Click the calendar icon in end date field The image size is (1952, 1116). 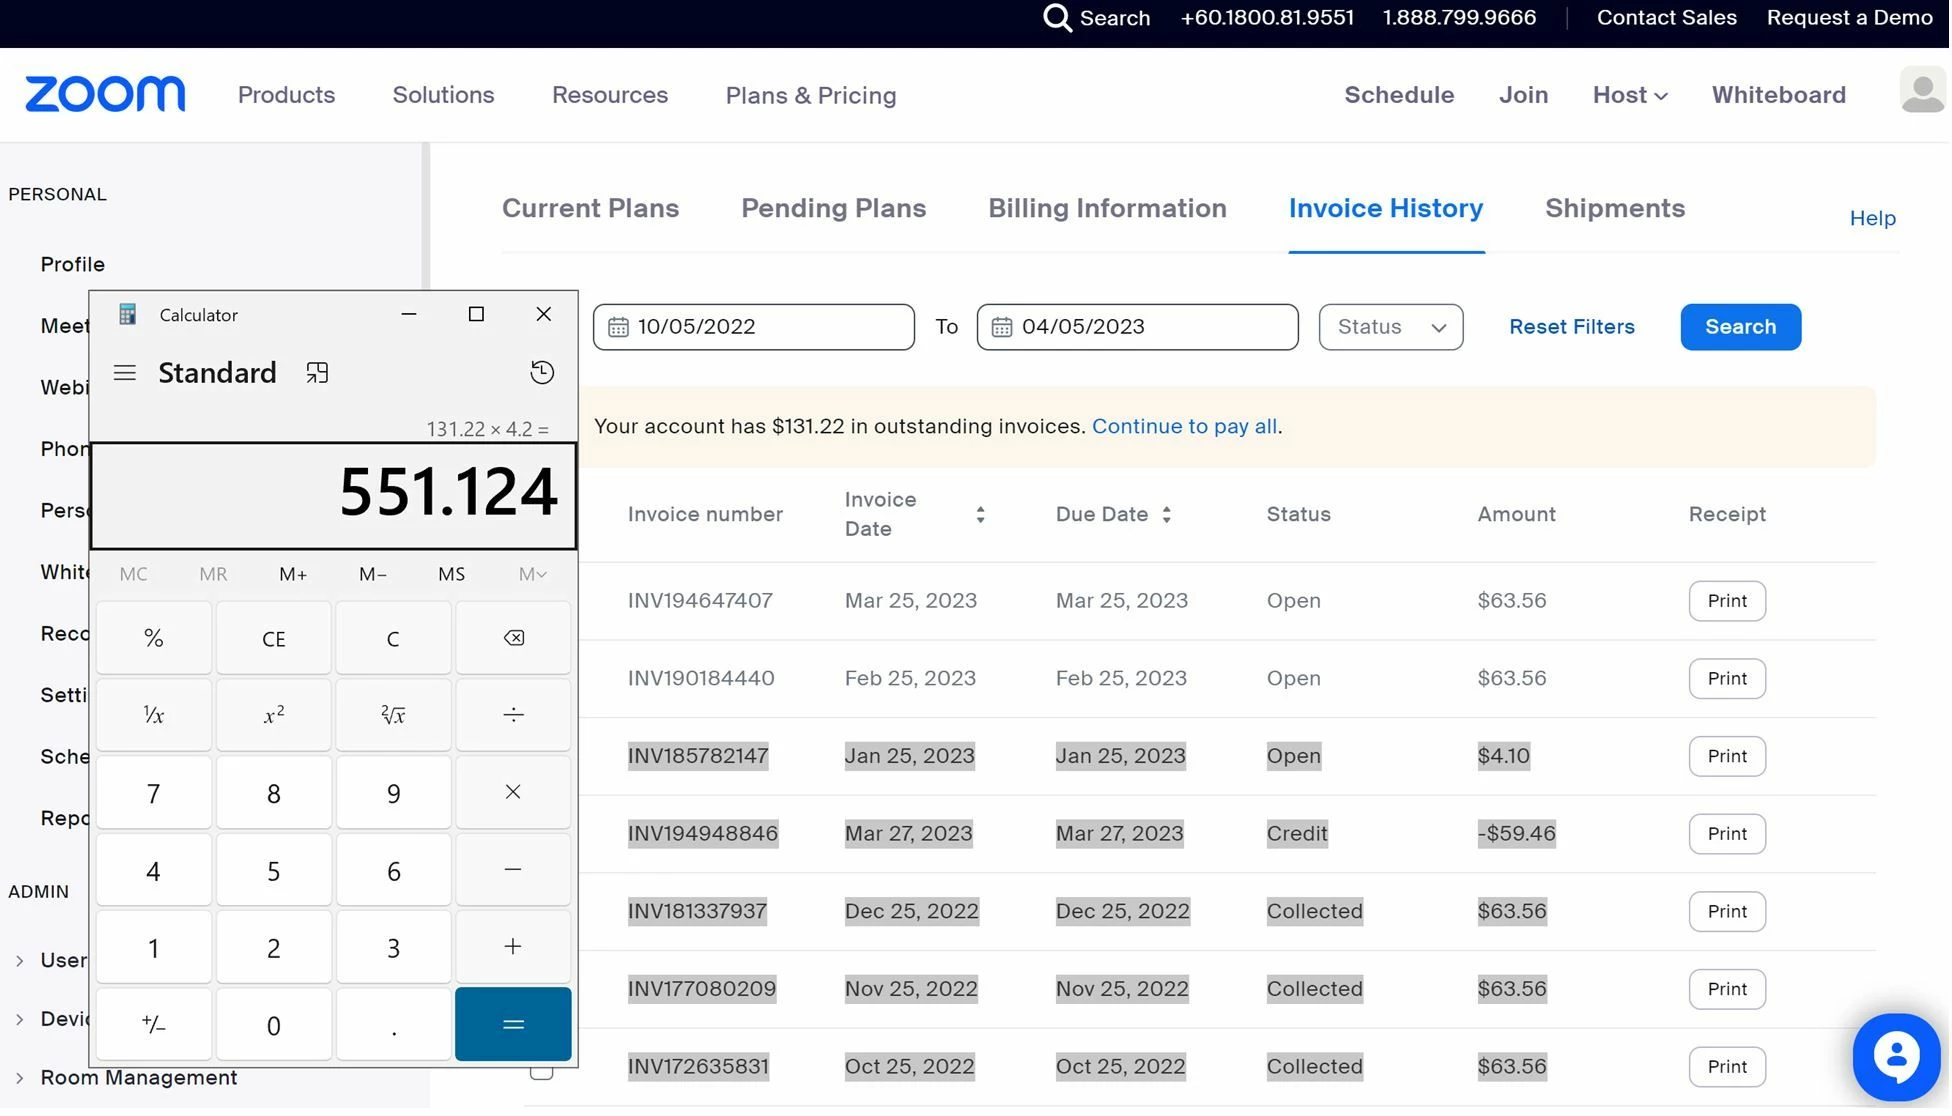pyautogui.click(x=1001, y=326)
